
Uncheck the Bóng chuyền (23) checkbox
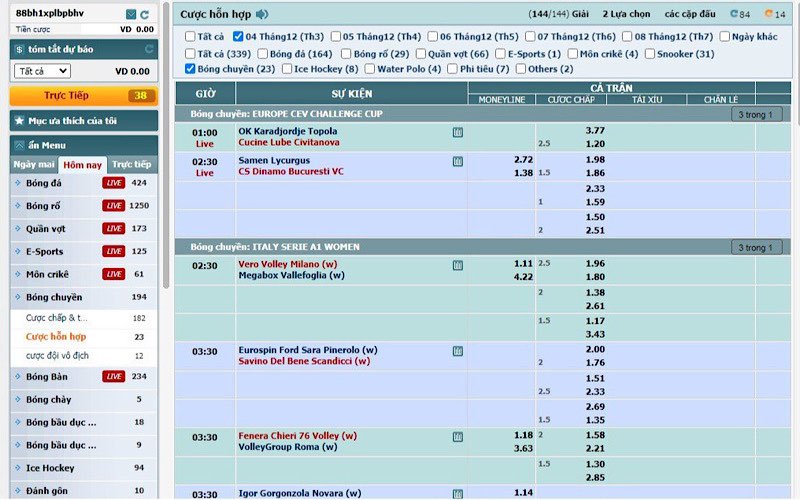[x=191, y=69]
